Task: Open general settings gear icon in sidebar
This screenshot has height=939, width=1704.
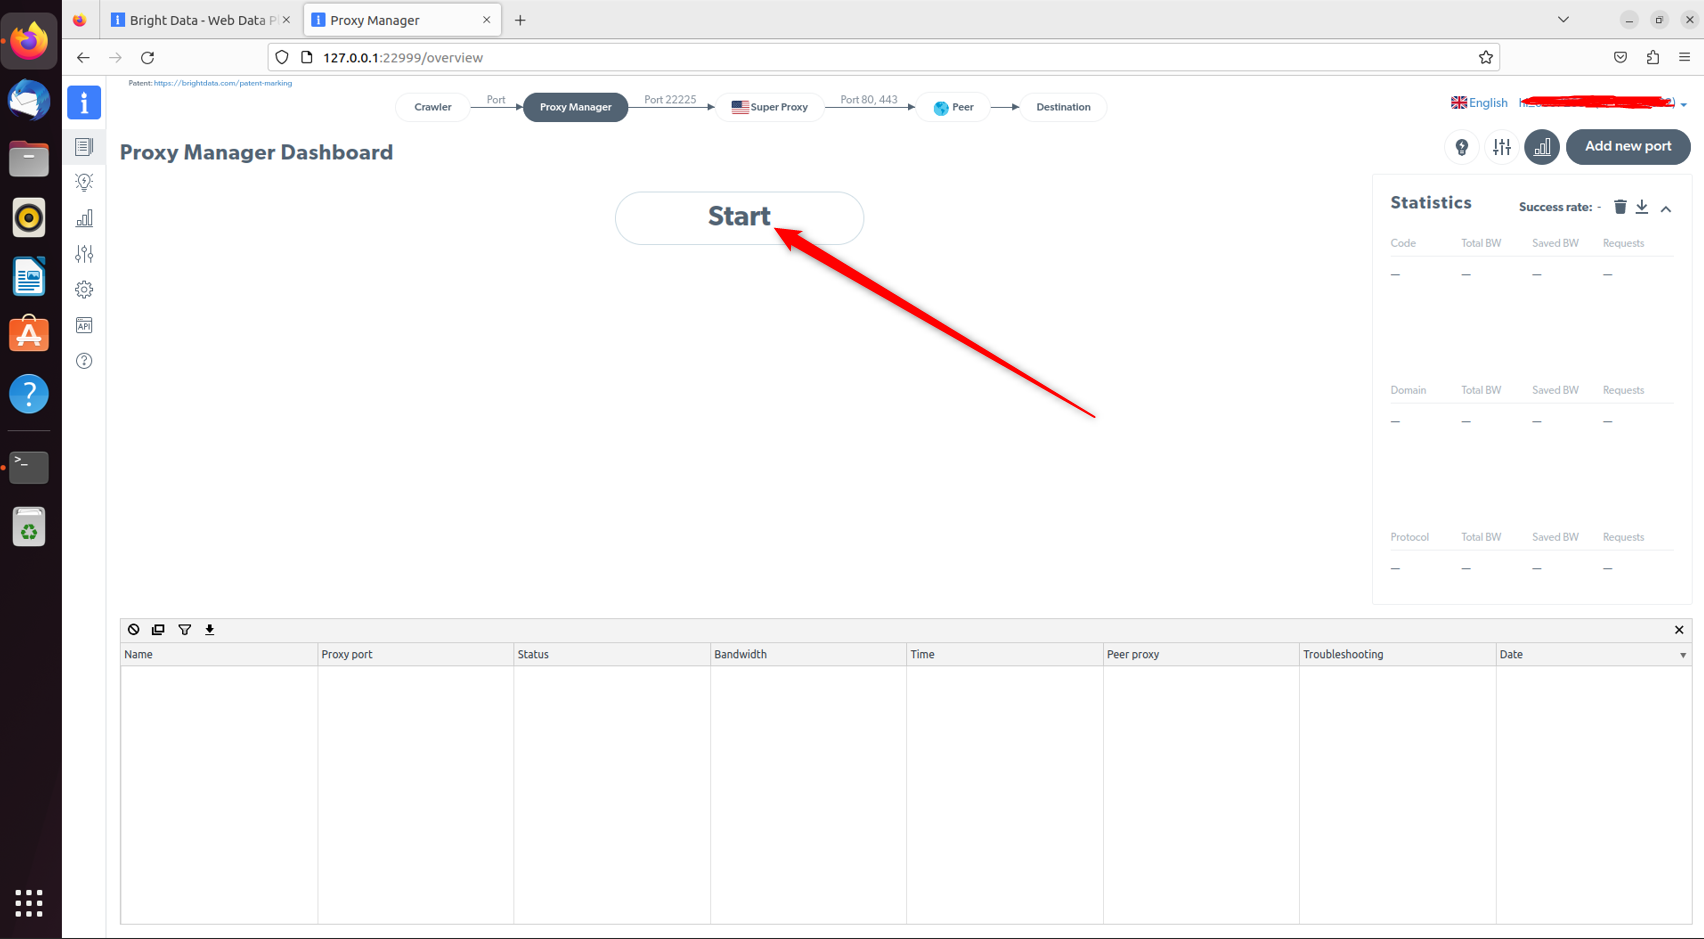Action: tap(84, 290)
